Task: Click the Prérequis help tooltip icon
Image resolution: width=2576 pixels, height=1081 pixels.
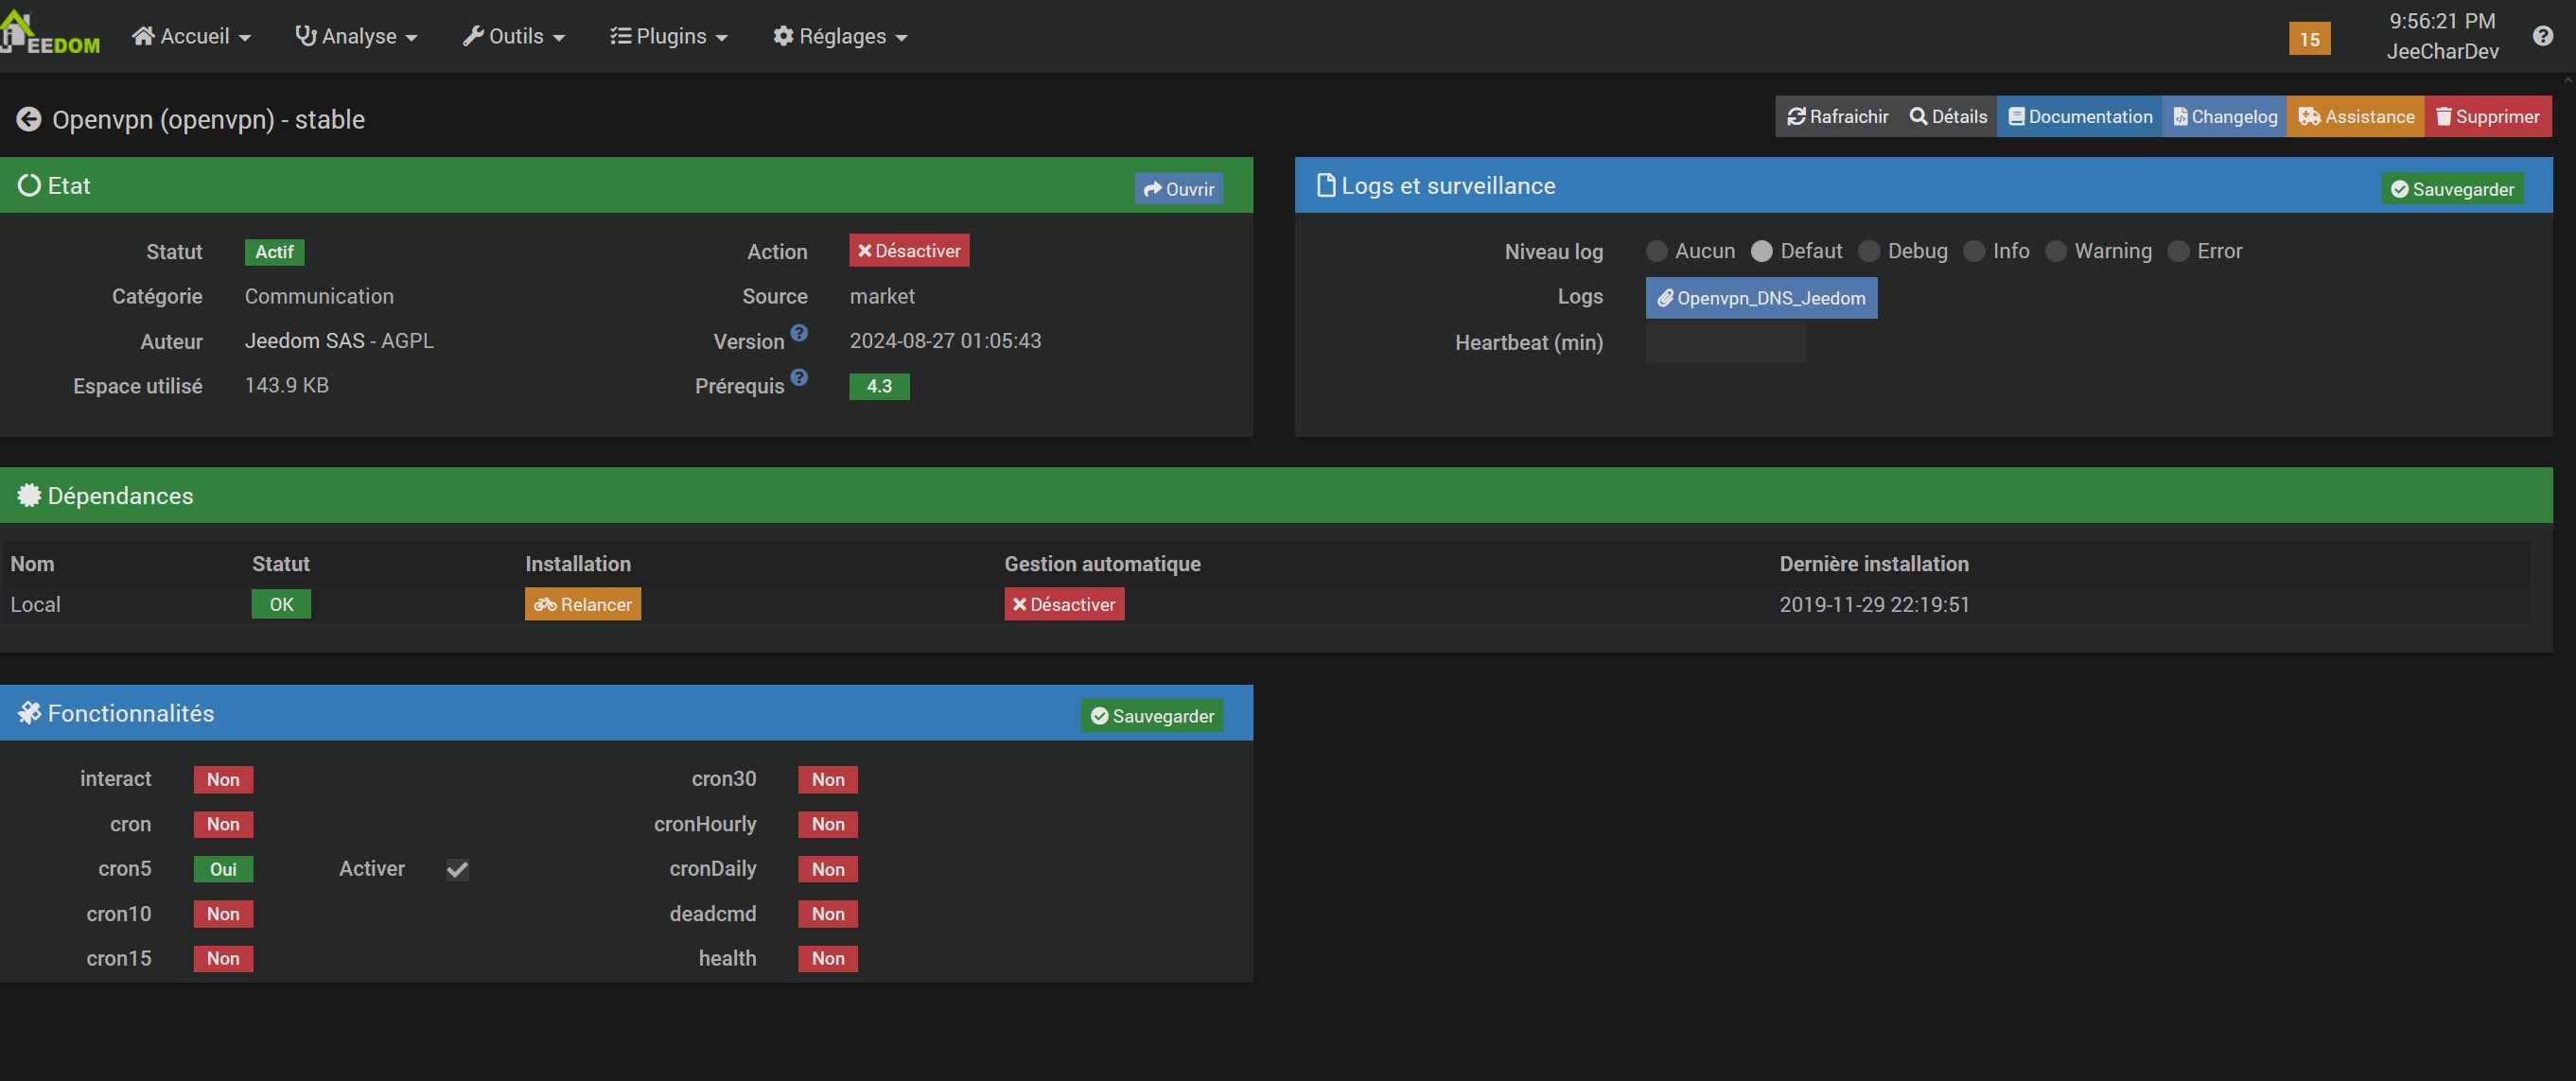Action: click(799, 378)
